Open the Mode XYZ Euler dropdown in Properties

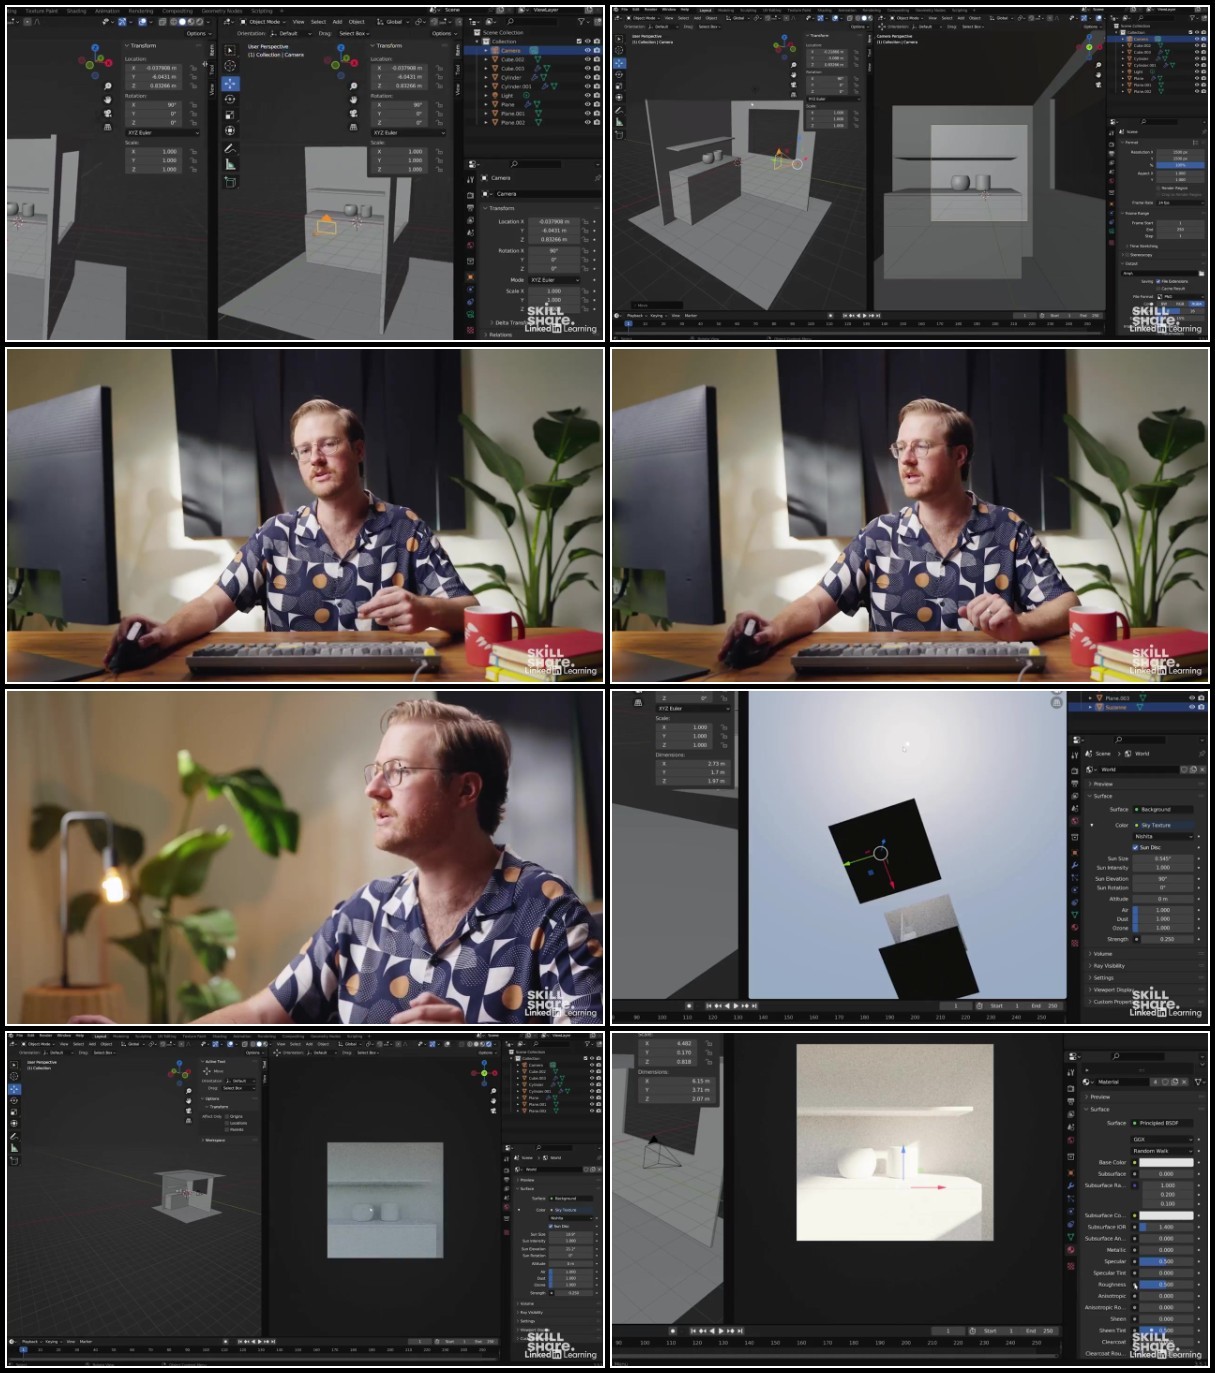click(x=555, y=280)
